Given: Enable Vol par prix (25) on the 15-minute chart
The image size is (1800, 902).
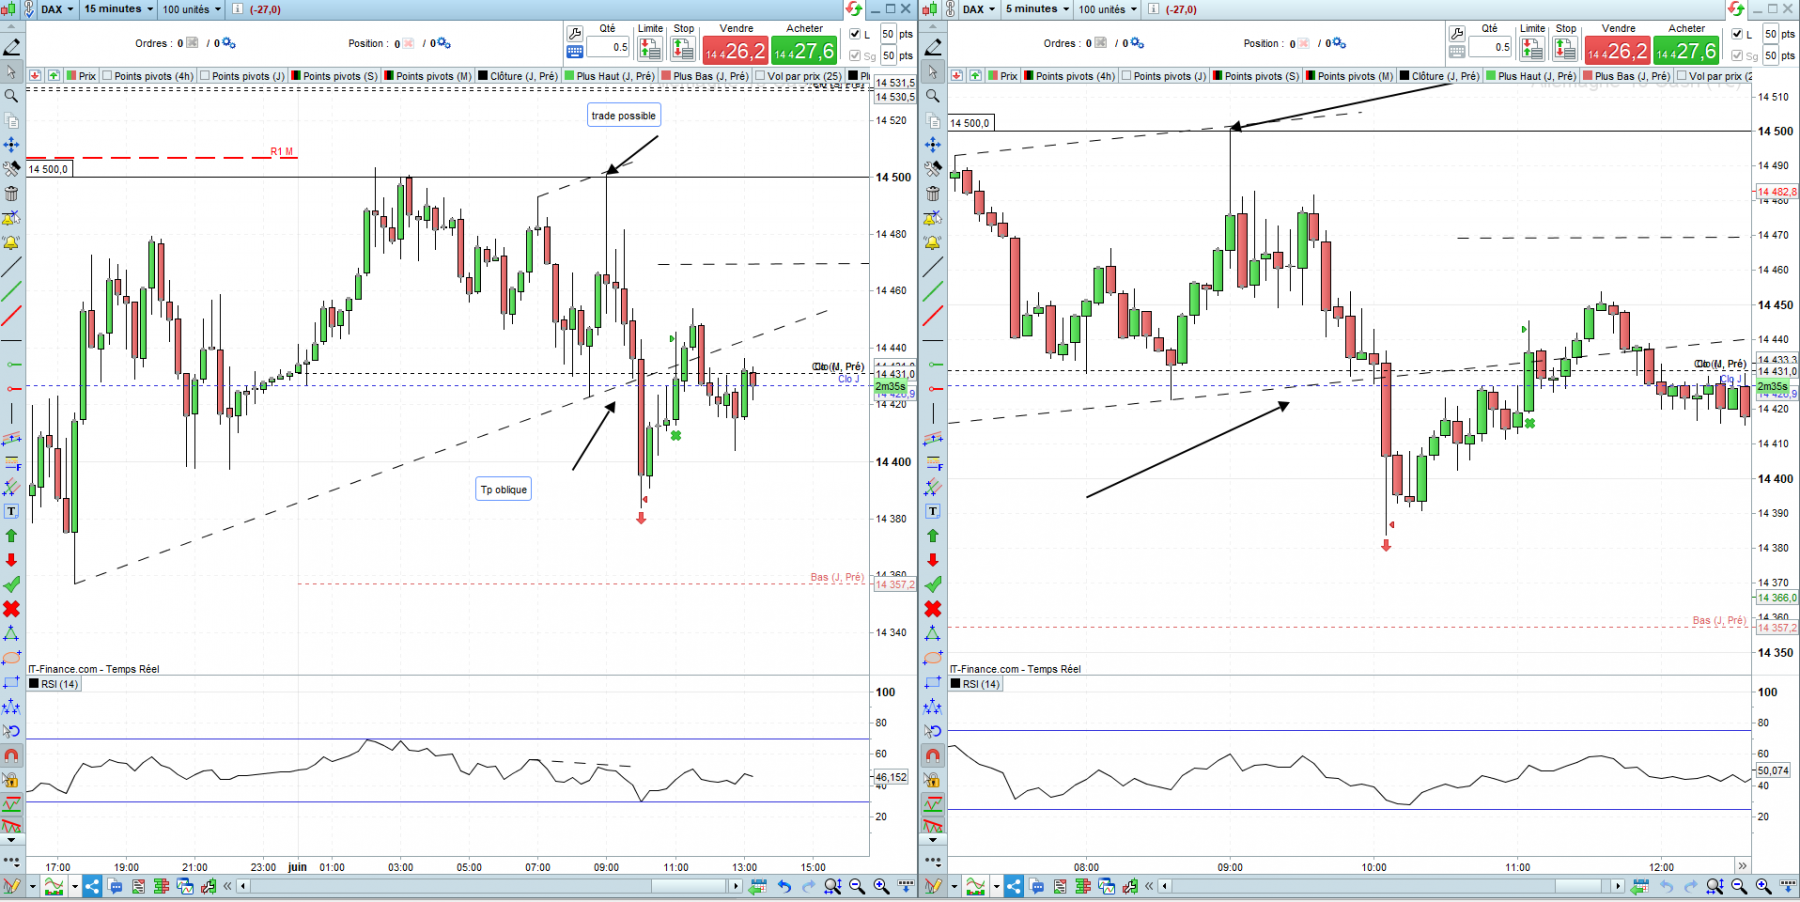Looking at the screenshot, I should coord(798,76).
